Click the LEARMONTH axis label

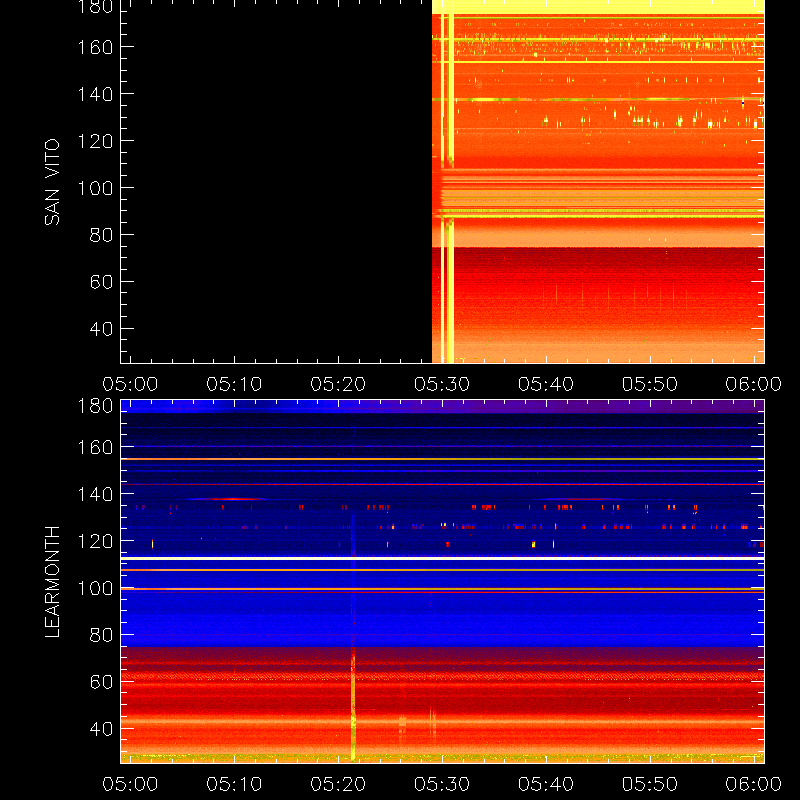tap(52, 581)
